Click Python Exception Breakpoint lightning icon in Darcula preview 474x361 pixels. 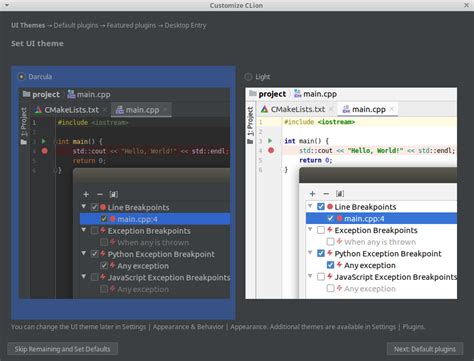(103, 254)
